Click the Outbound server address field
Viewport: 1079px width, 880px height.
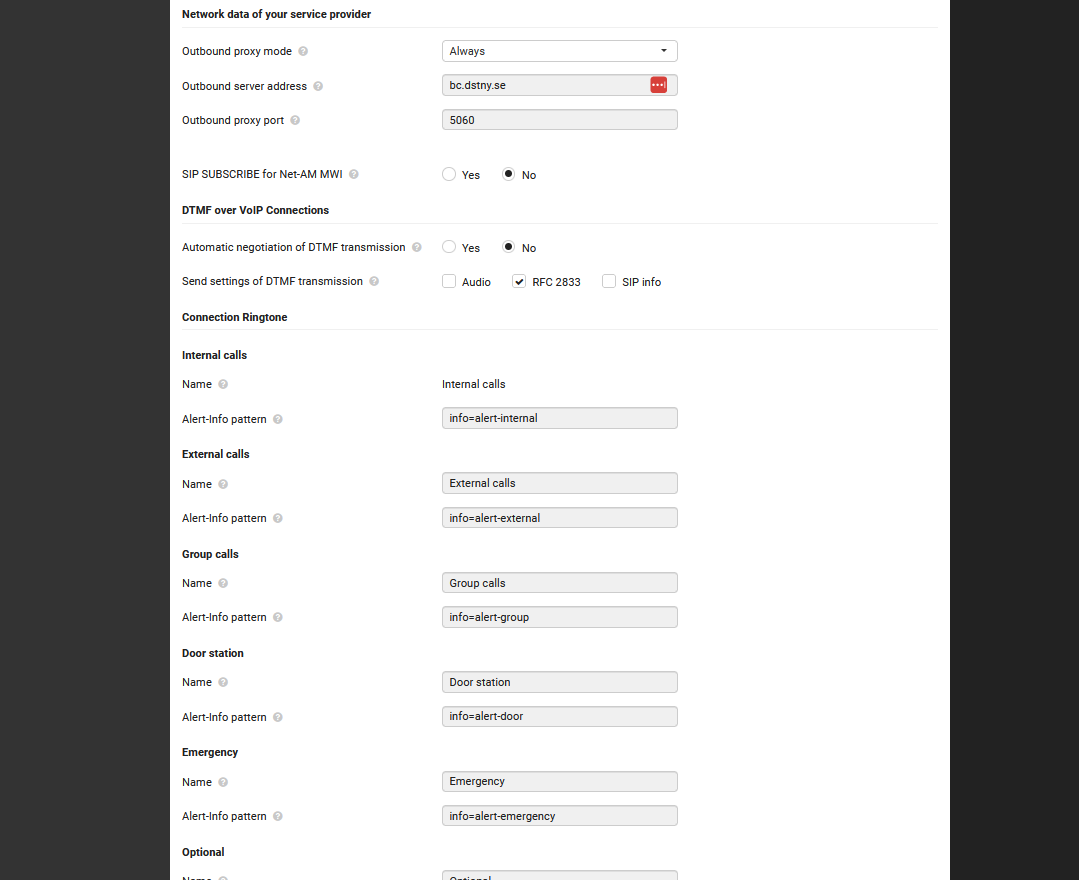pos(545,85)
